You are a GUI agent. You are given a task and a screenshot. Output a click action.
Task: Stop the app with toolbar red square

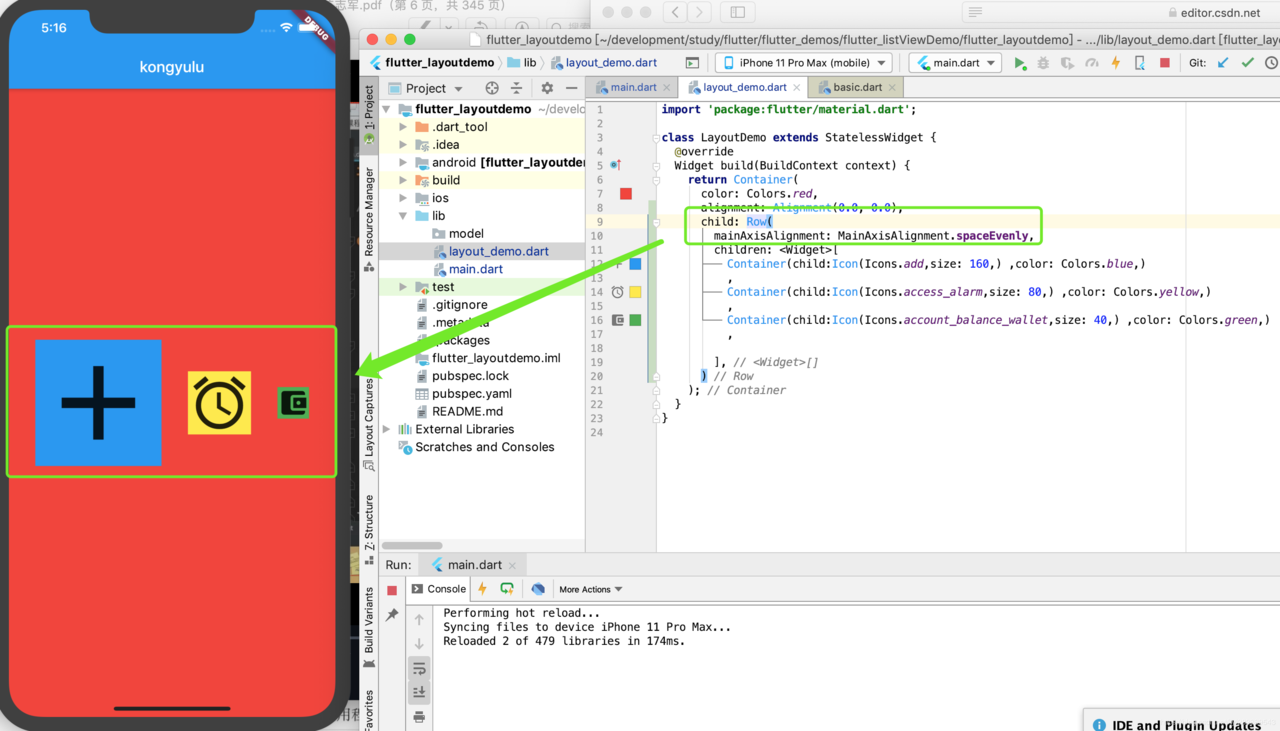point(1164,63)
